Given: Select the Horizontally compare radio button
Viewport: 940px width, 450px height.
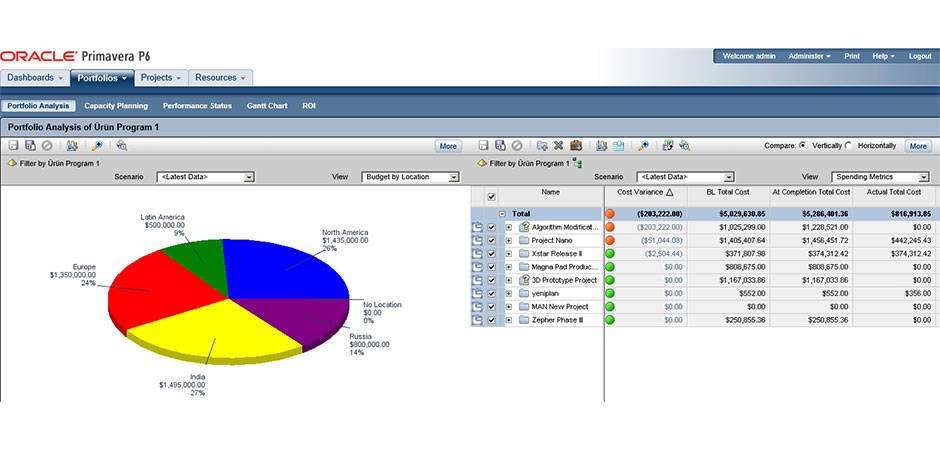Looking at the screenshot, I should 848,146.
